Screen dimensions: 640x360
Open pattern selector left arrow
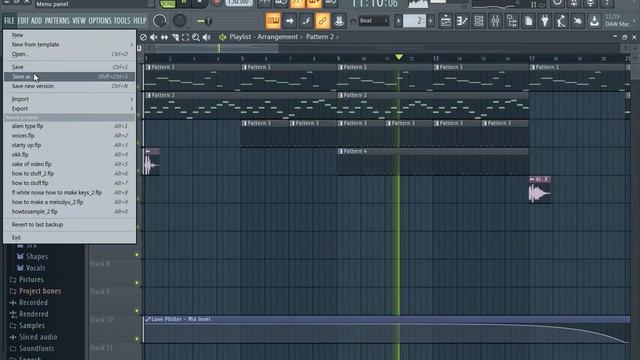click(398, 21)
